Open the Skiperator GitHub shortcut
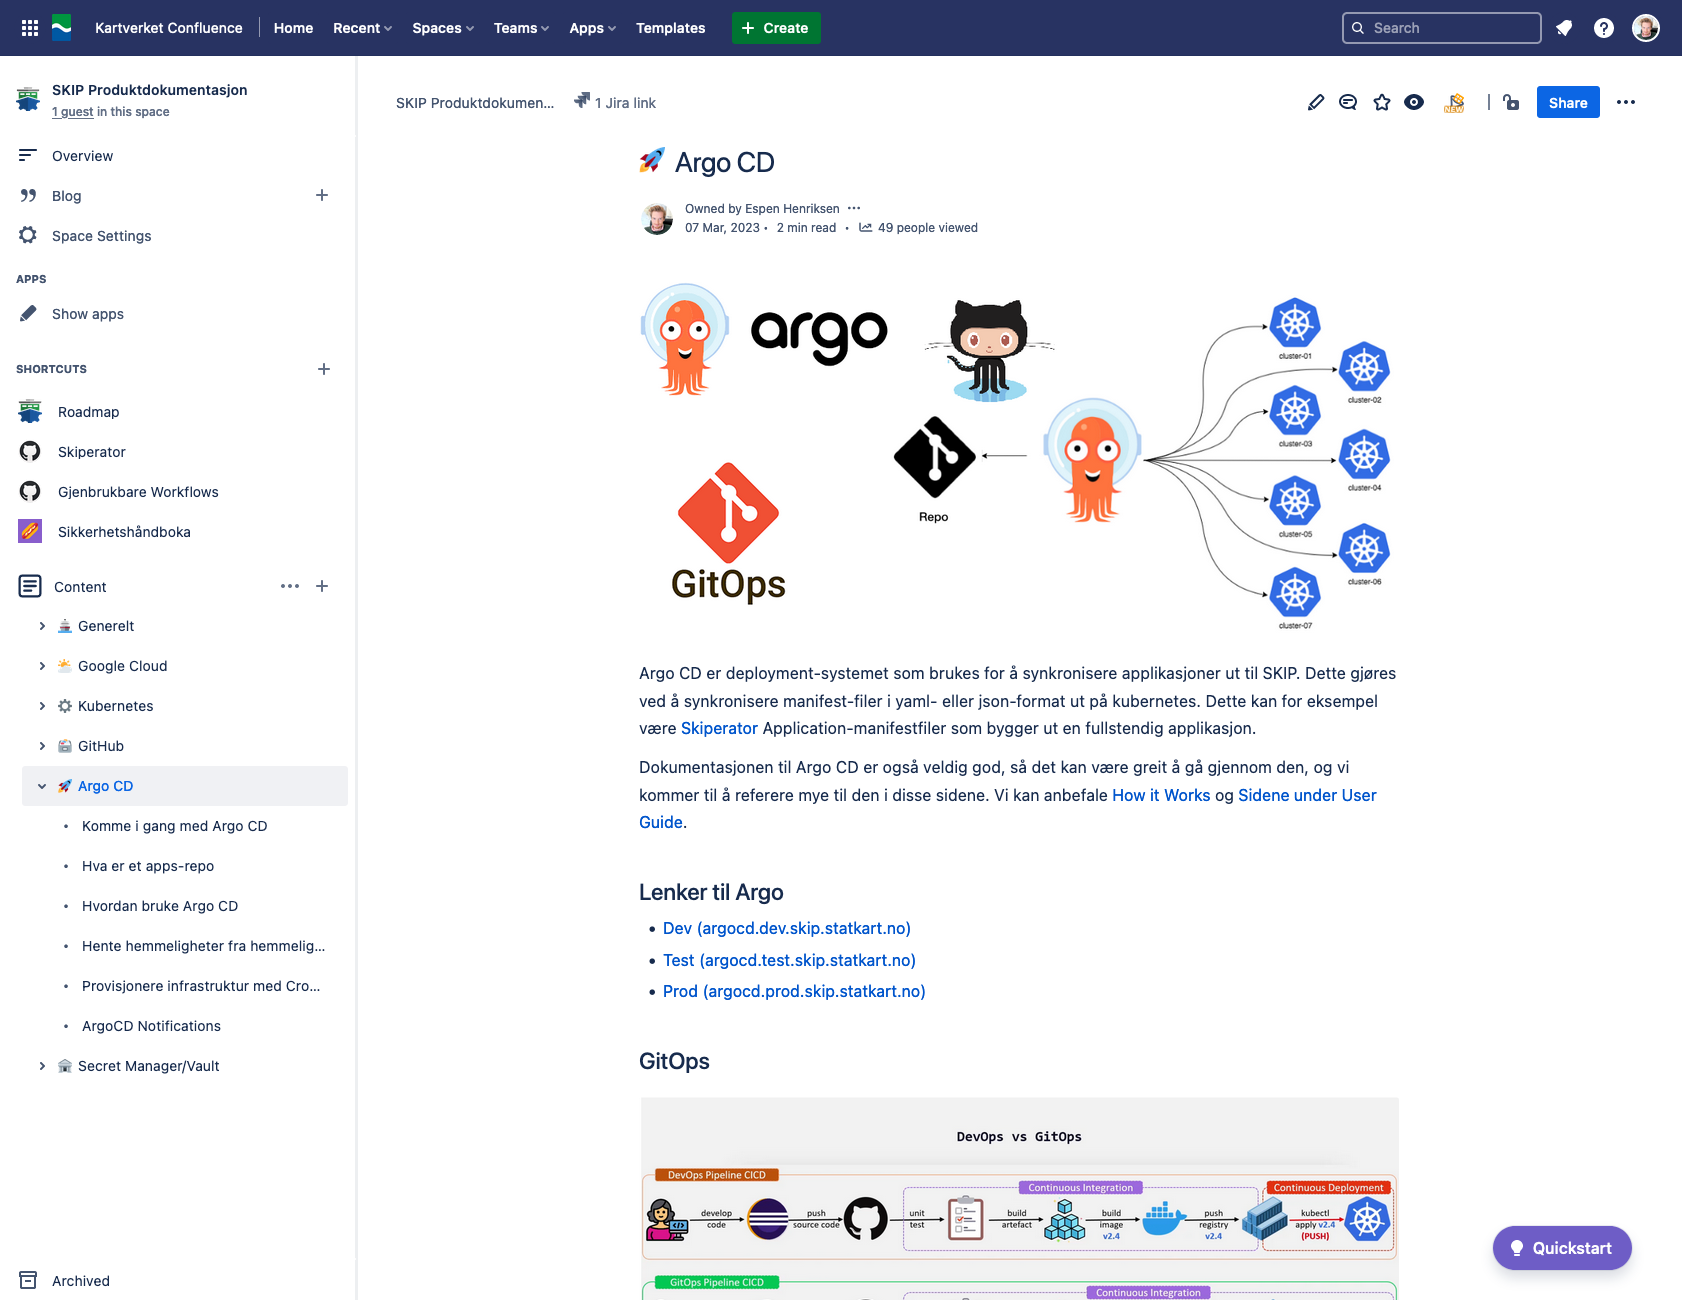This screenshot has height=1300, width=1682. click(91, 452)
